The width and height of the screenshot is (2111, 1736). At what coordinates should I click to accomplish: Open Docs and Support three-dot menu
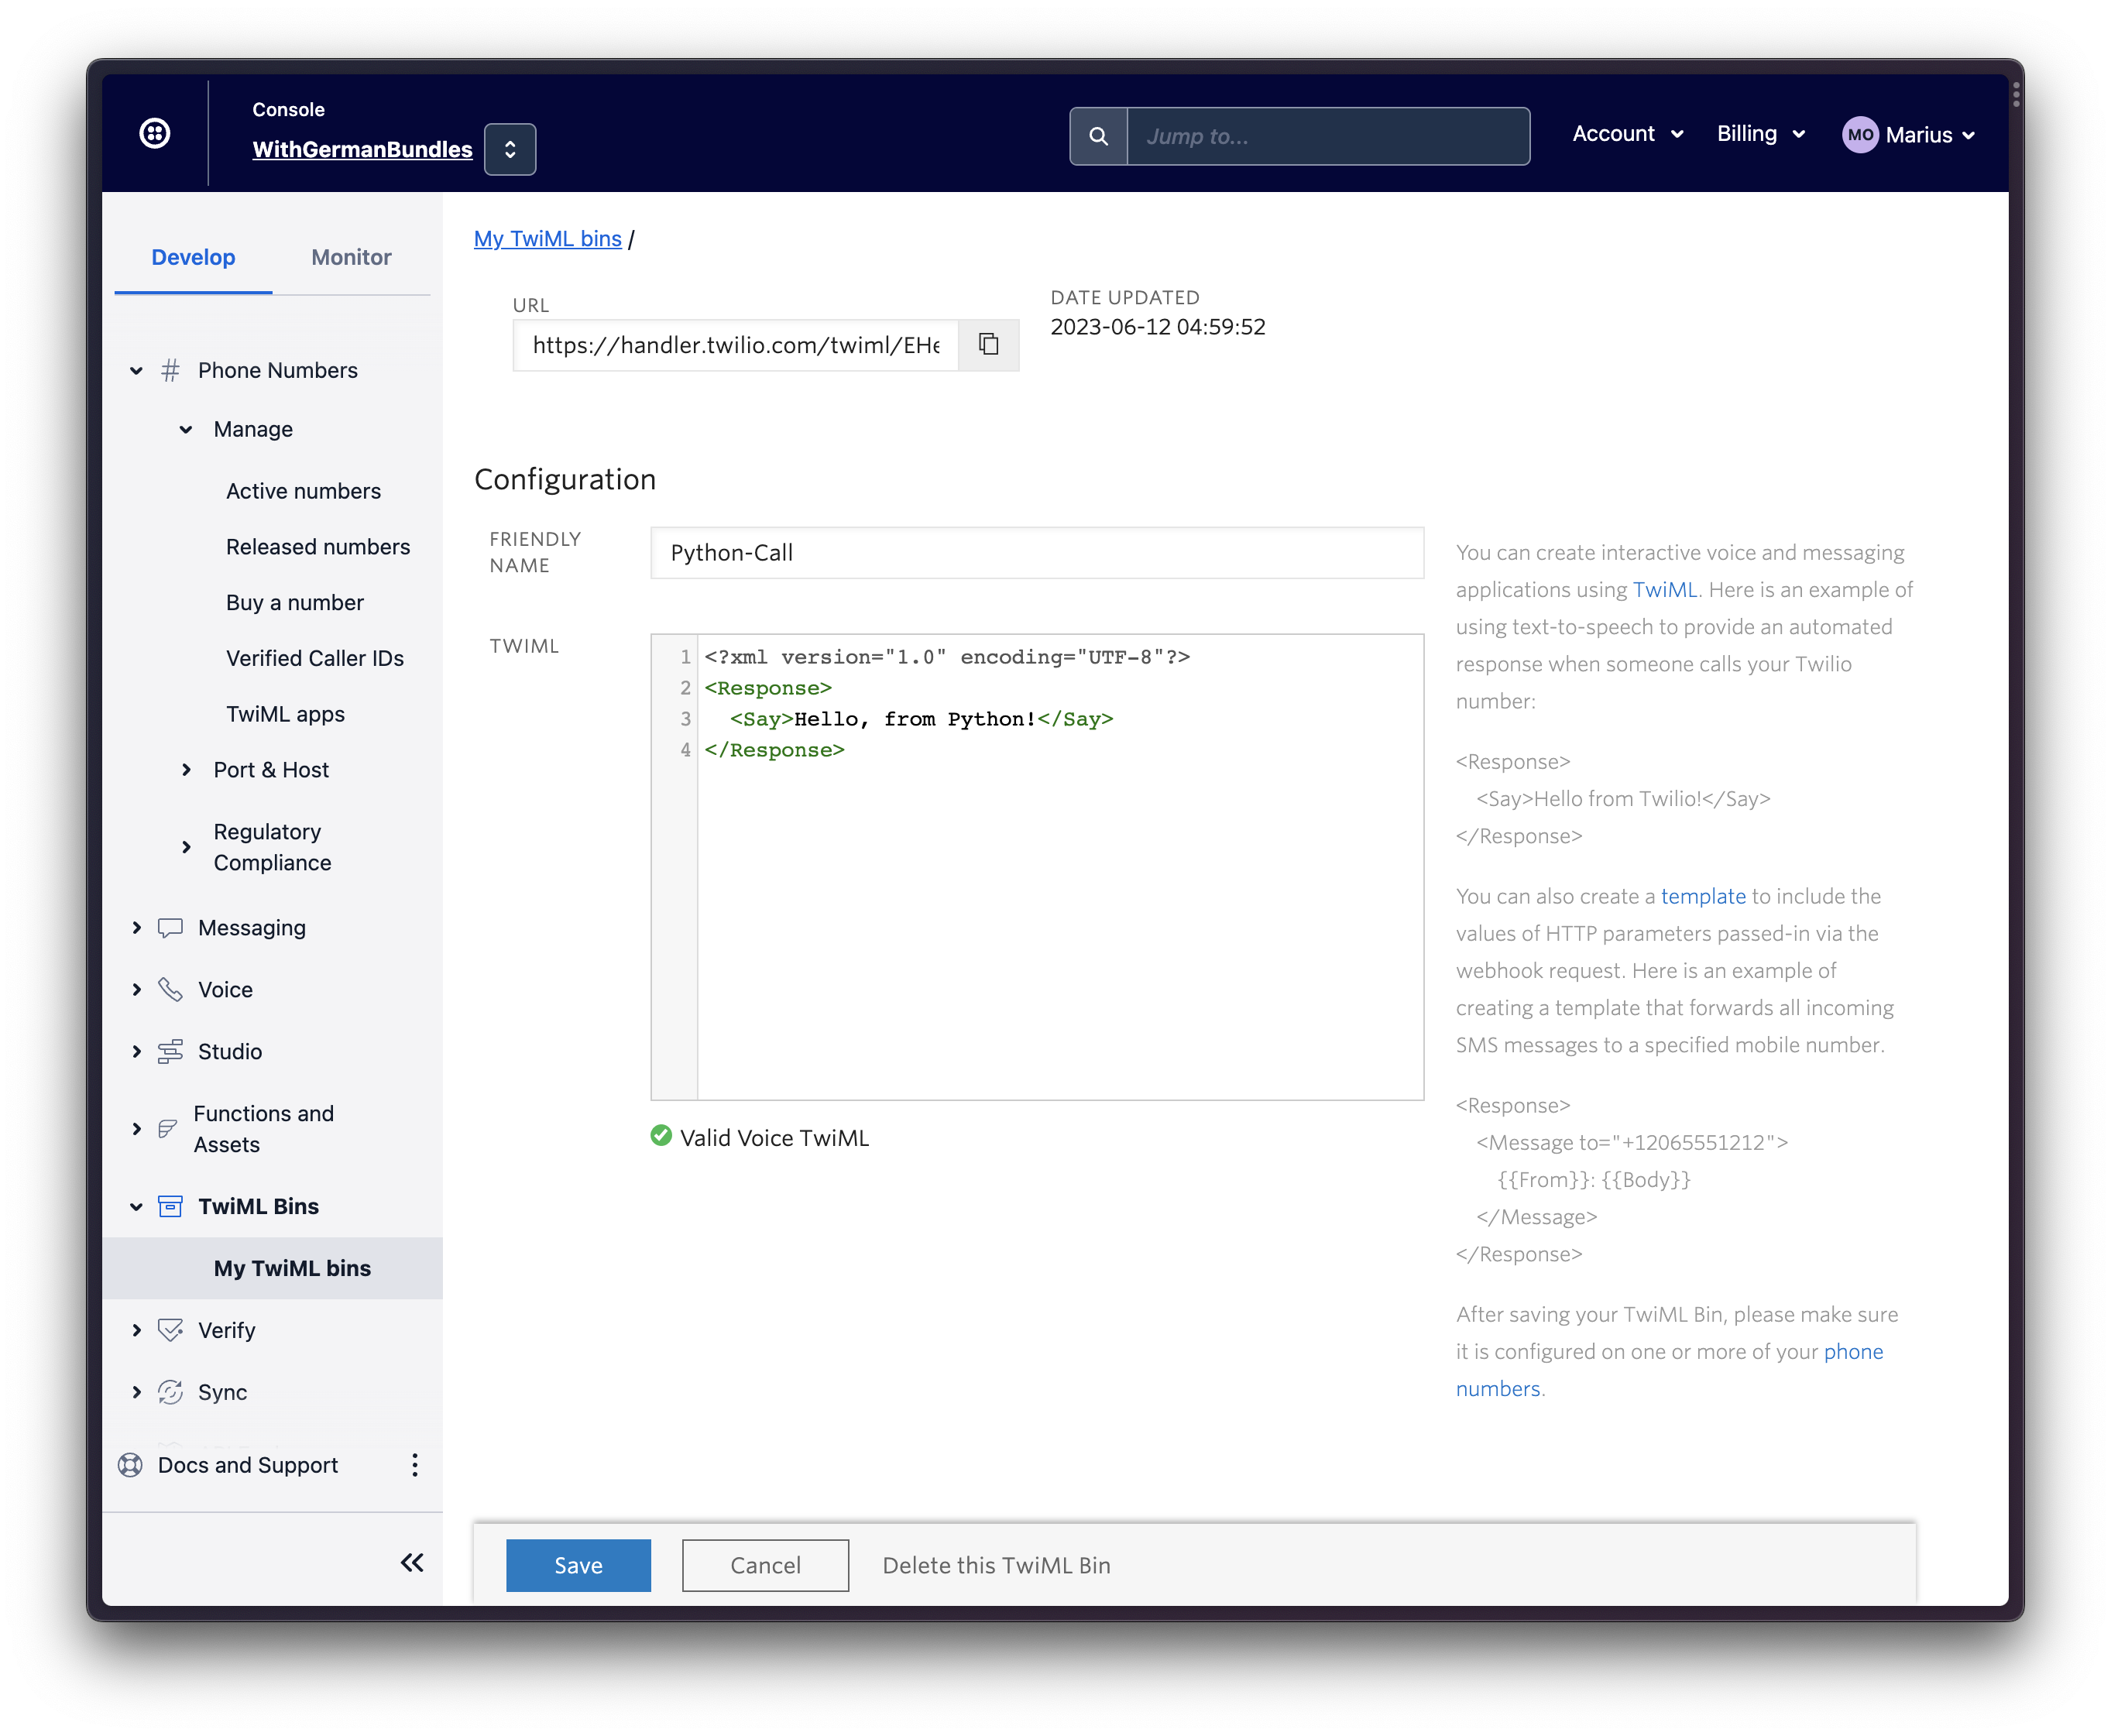pyautogui.click(x=415, y=1465)
